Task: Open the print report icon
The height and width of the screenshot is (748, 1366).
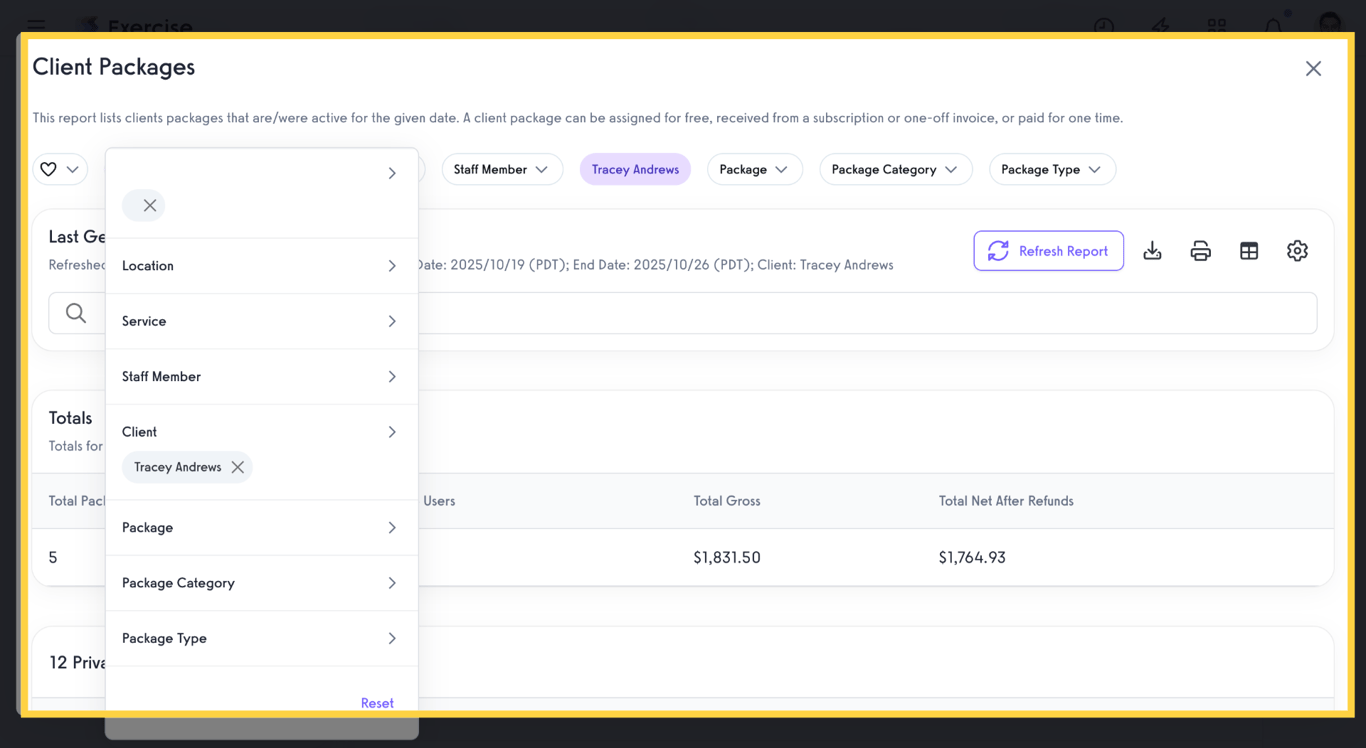Action: [1200, 251]
